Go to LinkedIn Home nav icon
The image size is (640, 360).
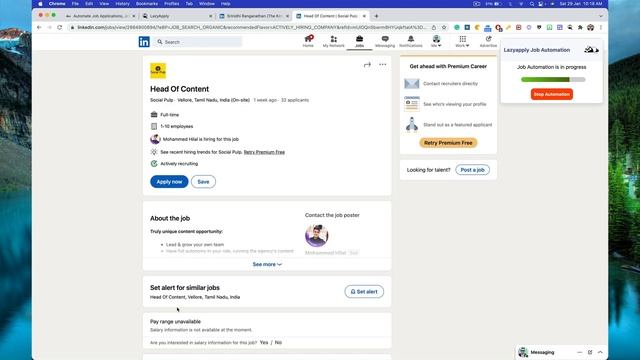pyautogui.click(x=308, y=41)
